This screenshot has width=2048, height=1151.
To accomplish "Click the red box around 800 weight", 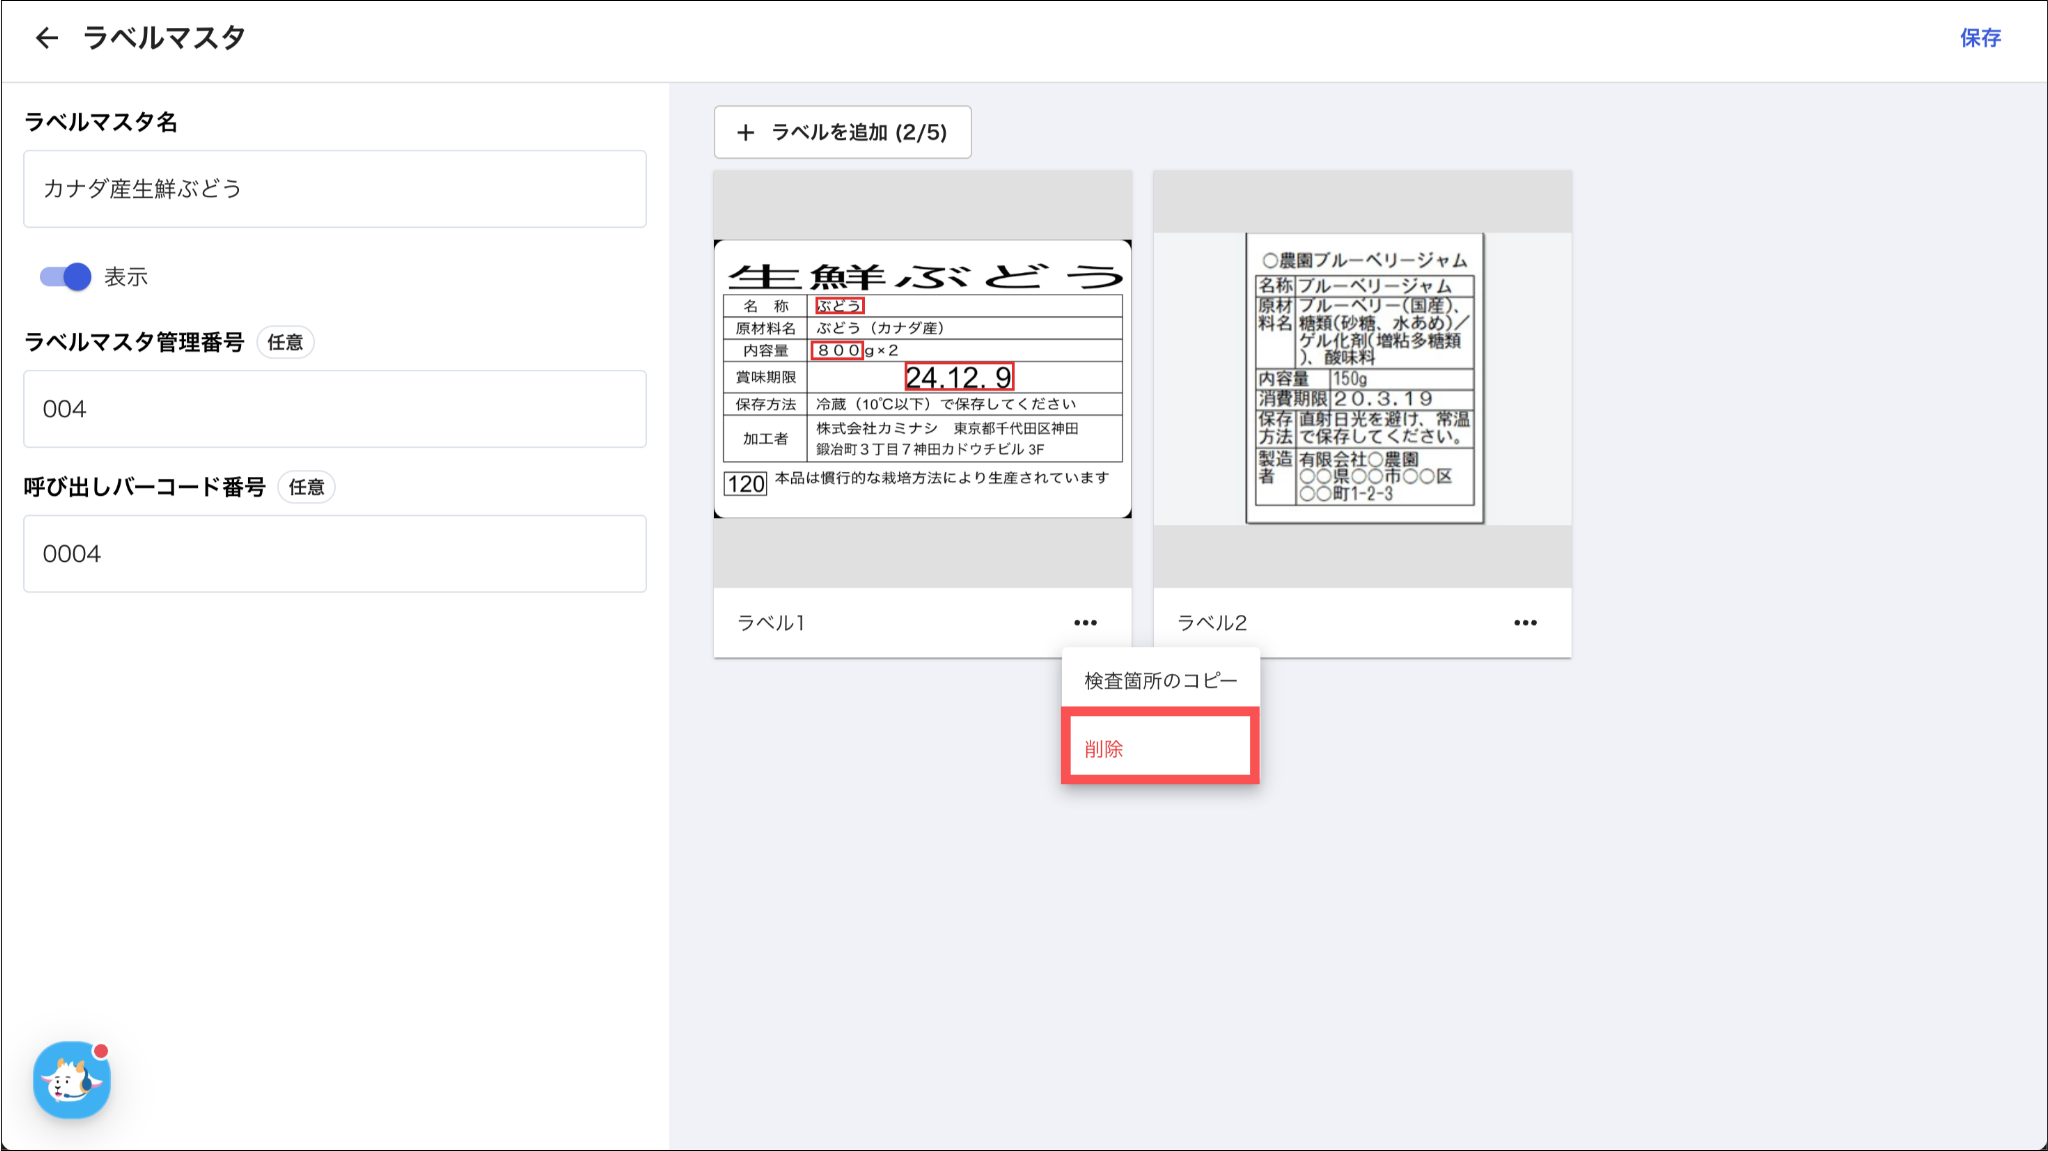I will (837, 350).
